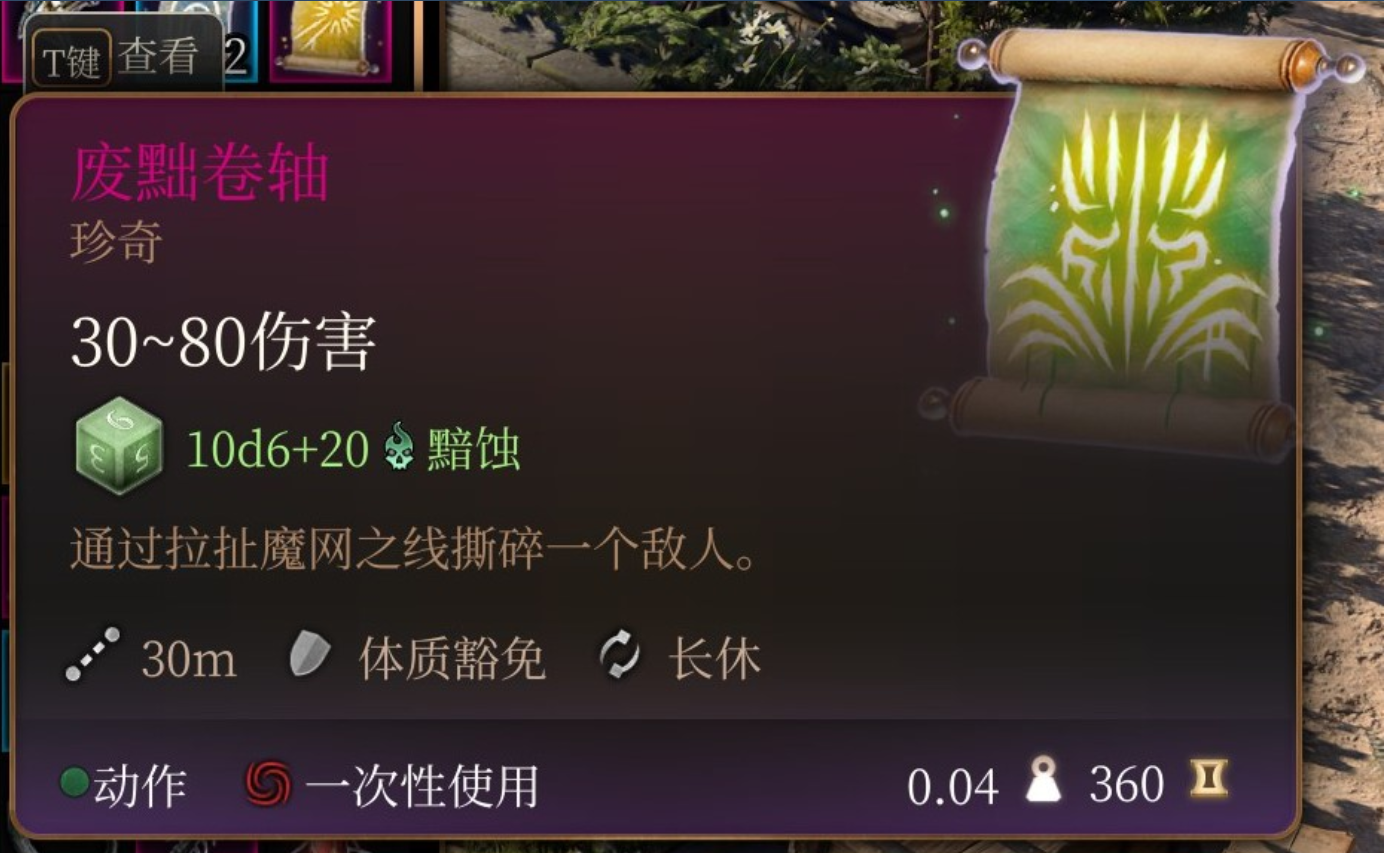
Task: Click the 珍奇 rarity label
Action: click(115, 243)
